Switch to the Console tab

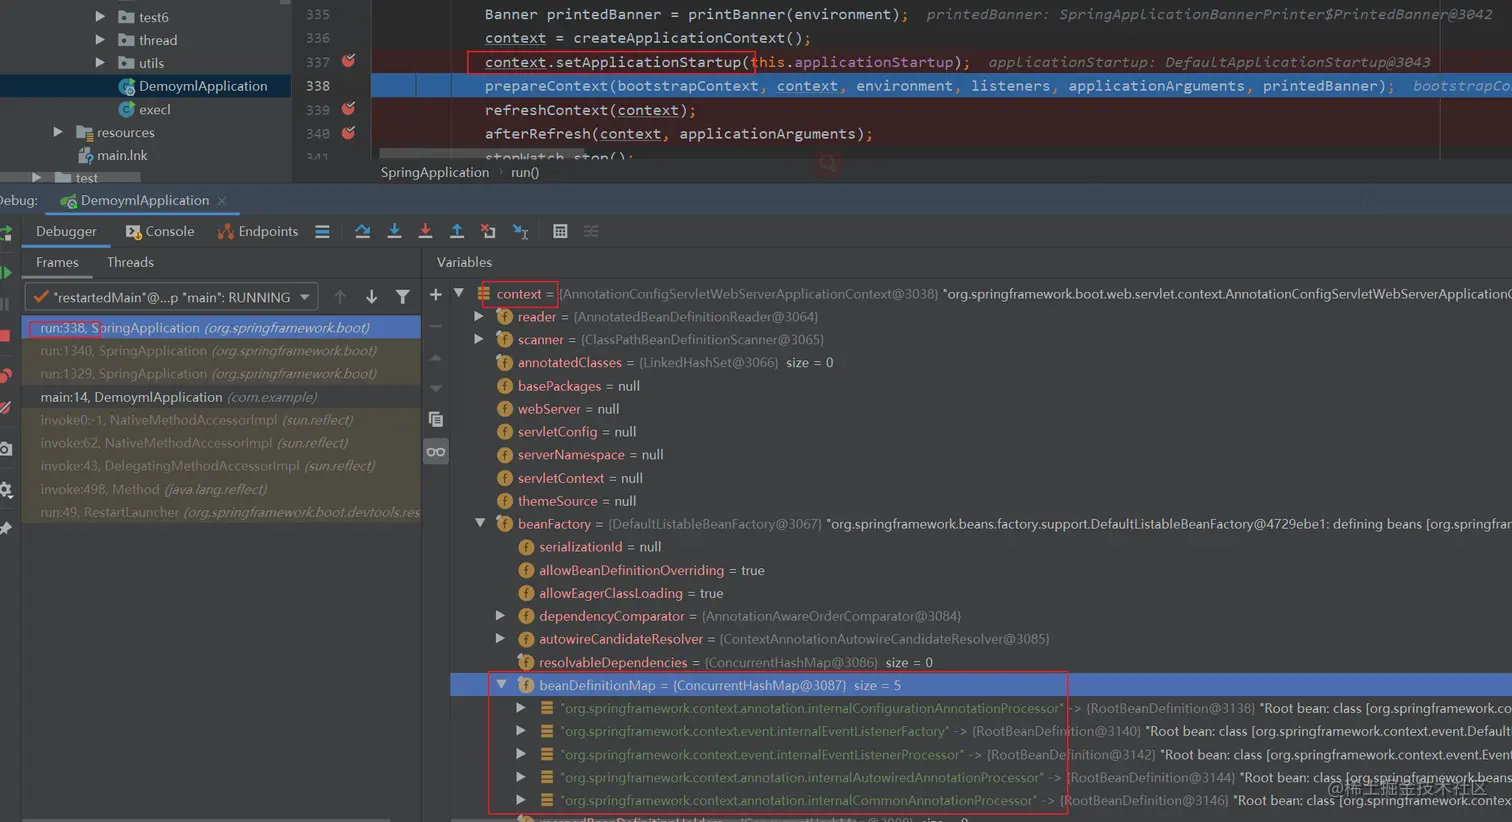[160, 232]
